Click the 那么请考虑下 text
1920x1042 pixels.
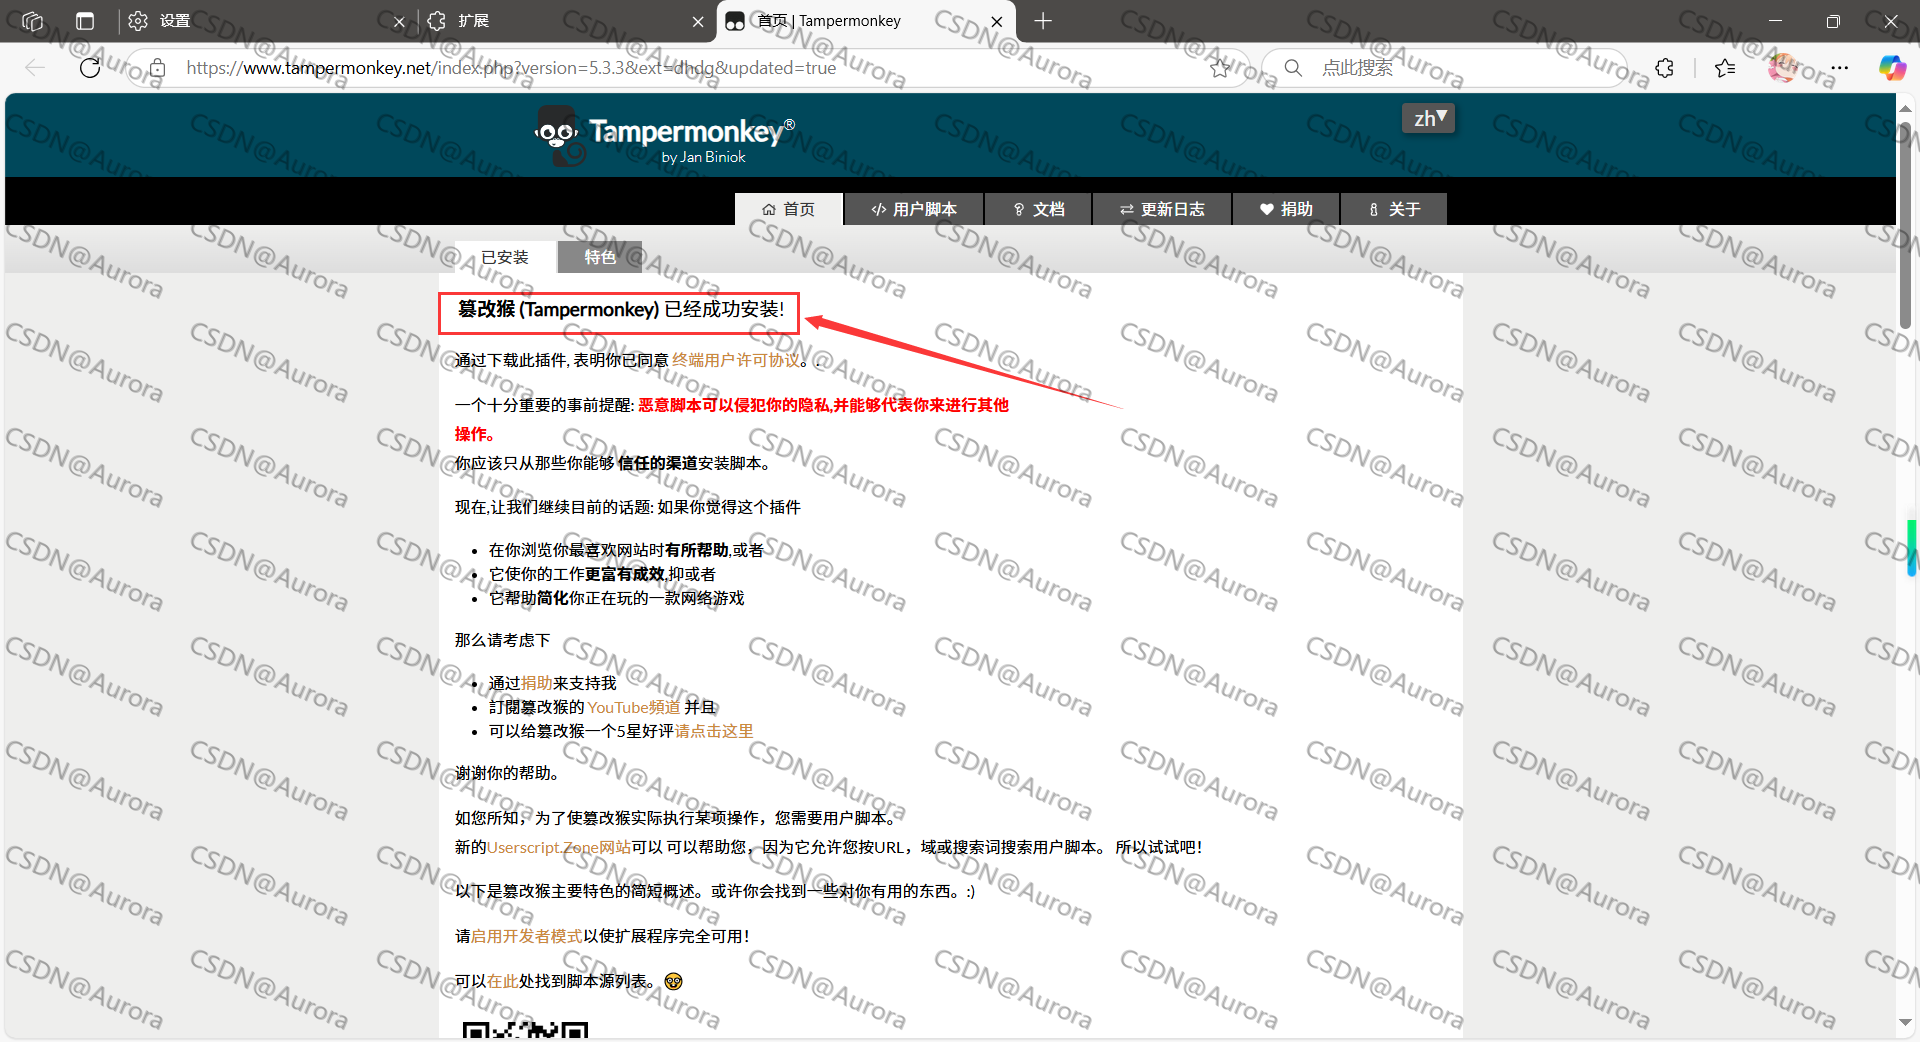pos(503,640)
